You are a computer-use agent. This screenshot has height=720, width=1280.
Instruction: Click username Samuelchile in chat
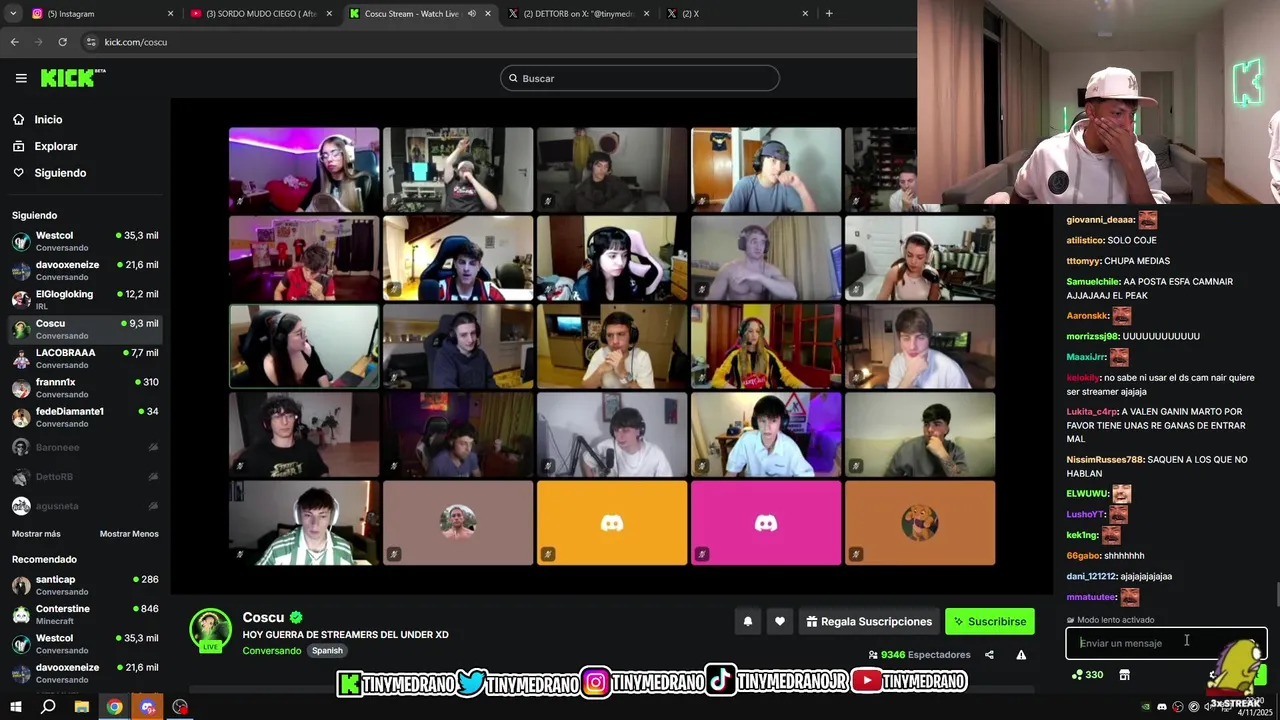1093,282
